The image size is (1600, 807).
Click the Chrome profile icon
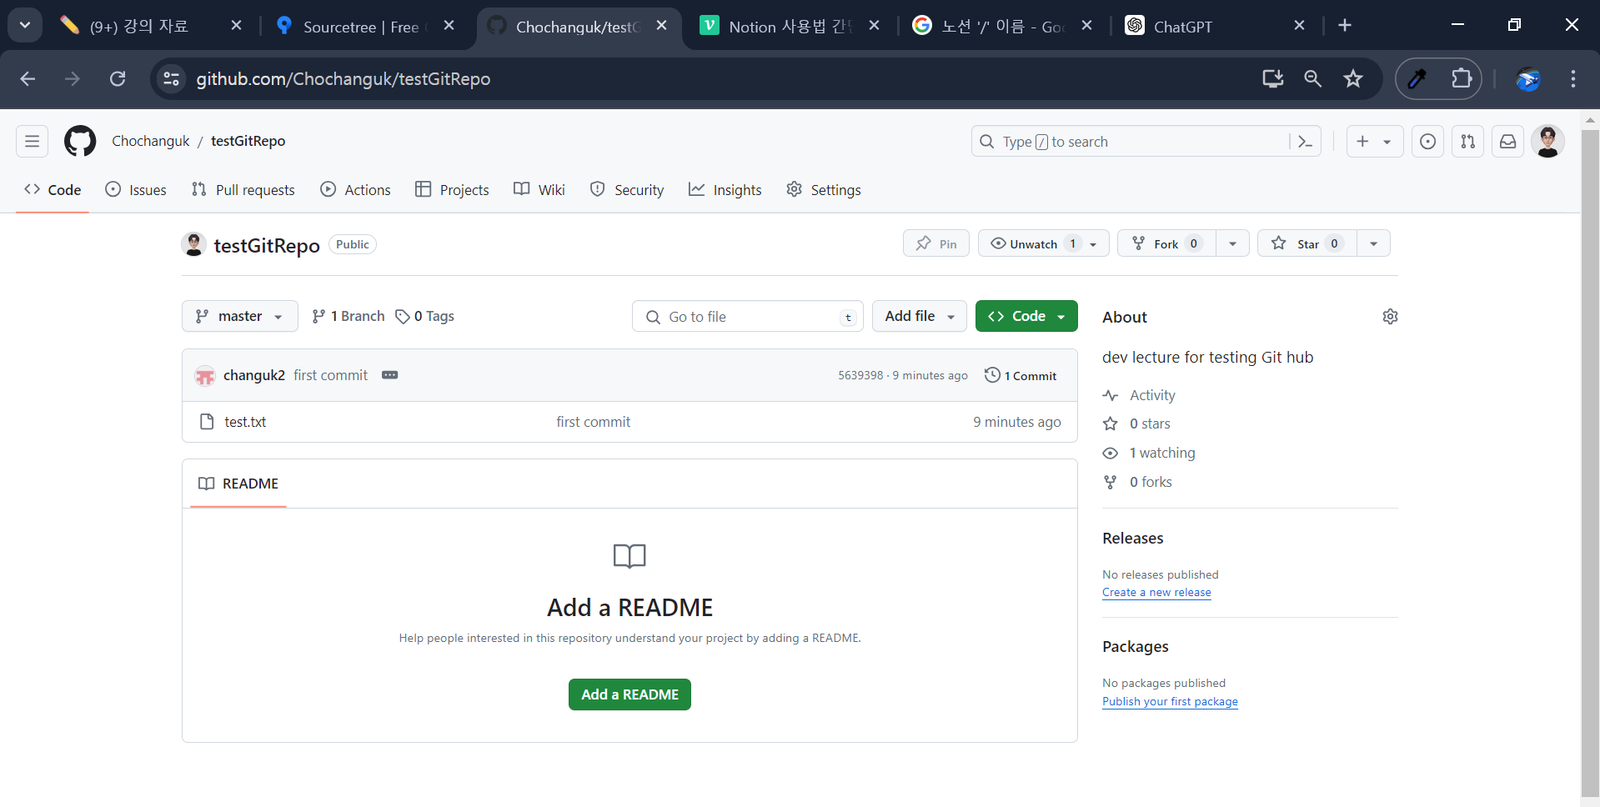tap(1528, 79)
